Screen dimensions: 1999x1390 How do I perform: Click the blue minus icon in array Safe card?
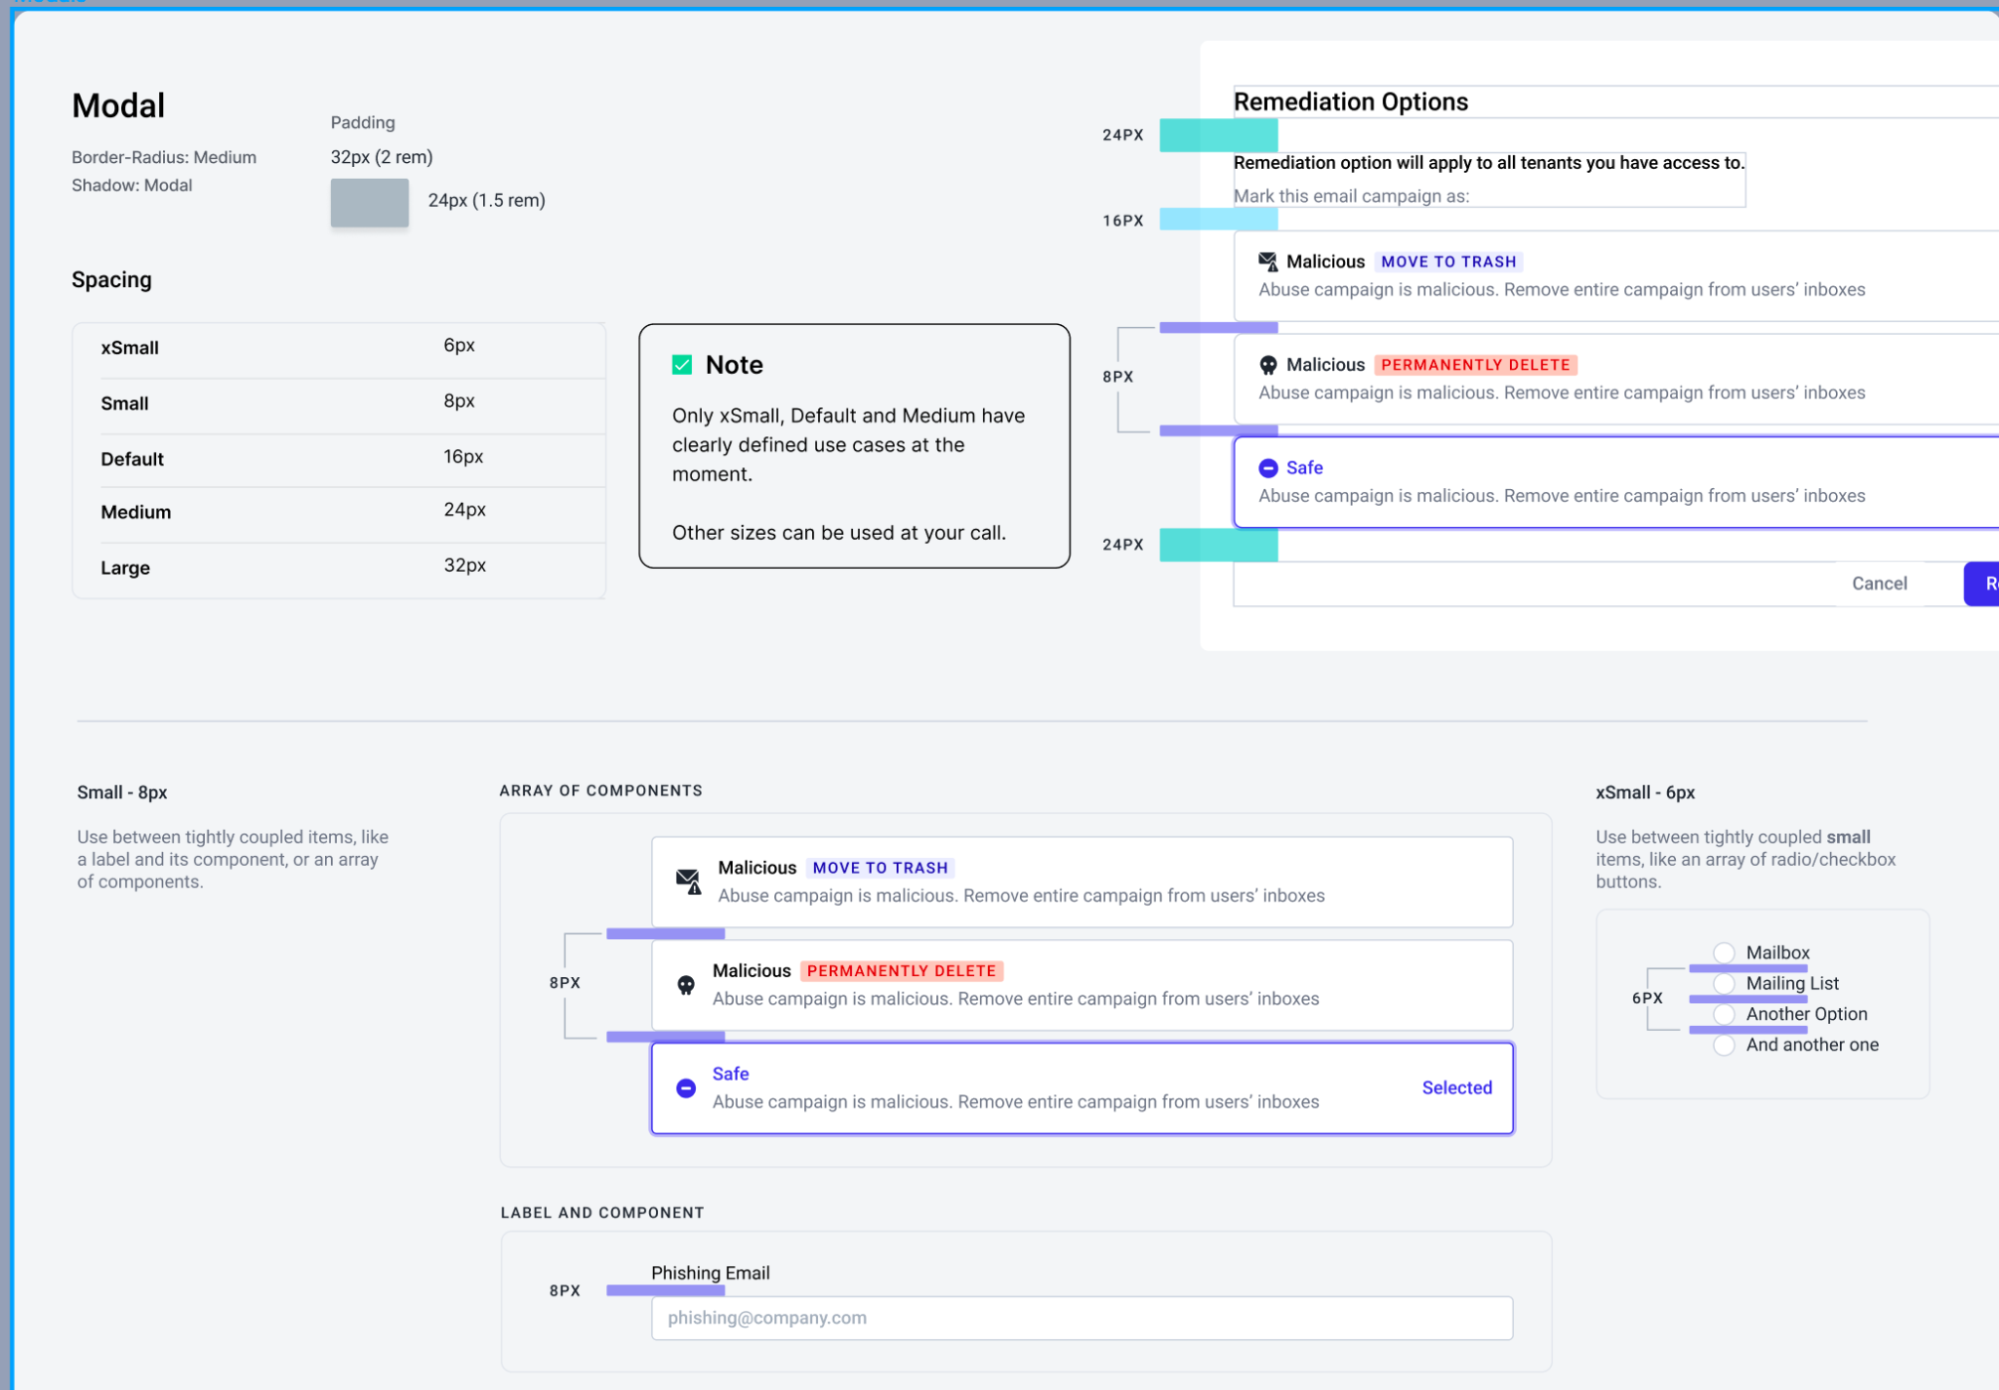coord(686,1088)
